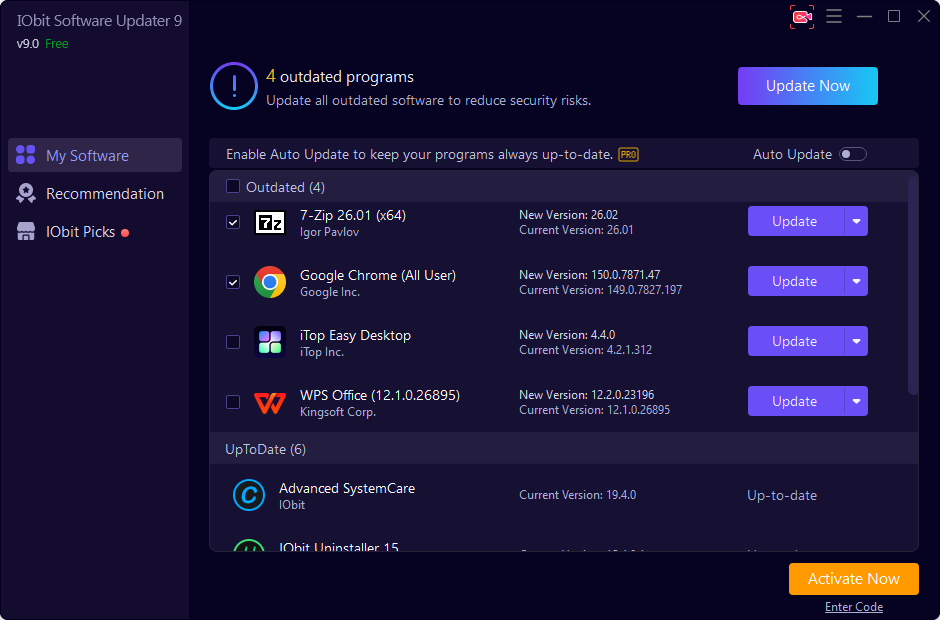Click the Kingsoft Corp. publisher label
Image resolution: width=940 pixels, height=620 pixels.
pos(338,412)
